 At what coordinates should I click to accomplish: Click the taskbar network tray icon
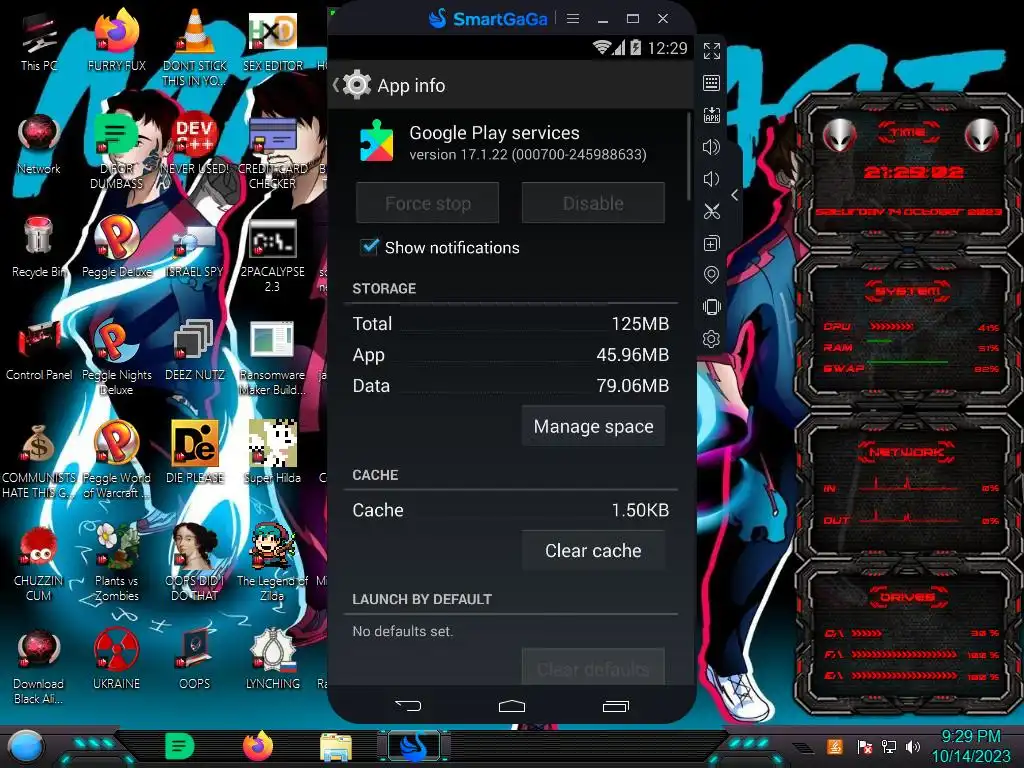889,746
